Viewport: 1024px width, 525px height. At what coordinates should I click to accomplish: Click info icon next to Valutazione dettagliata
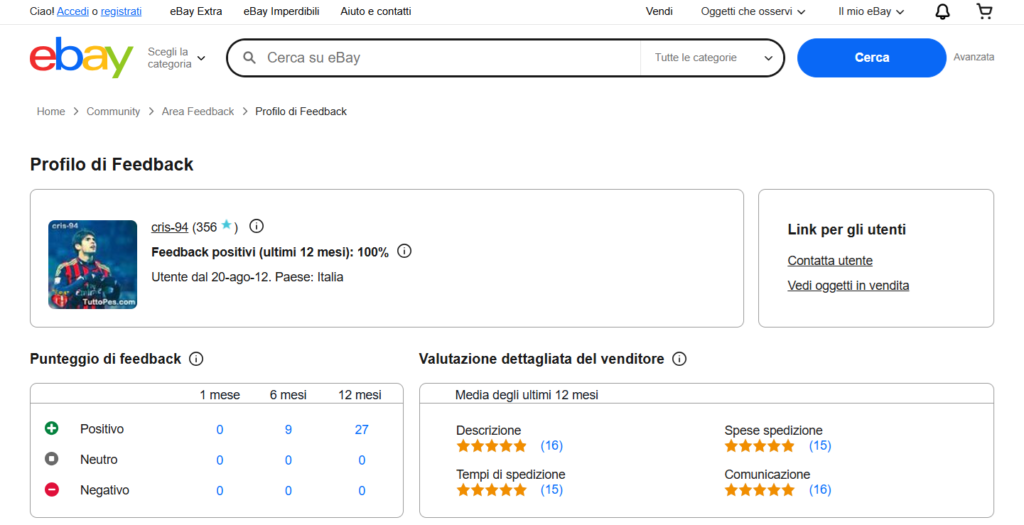[679, 358]
